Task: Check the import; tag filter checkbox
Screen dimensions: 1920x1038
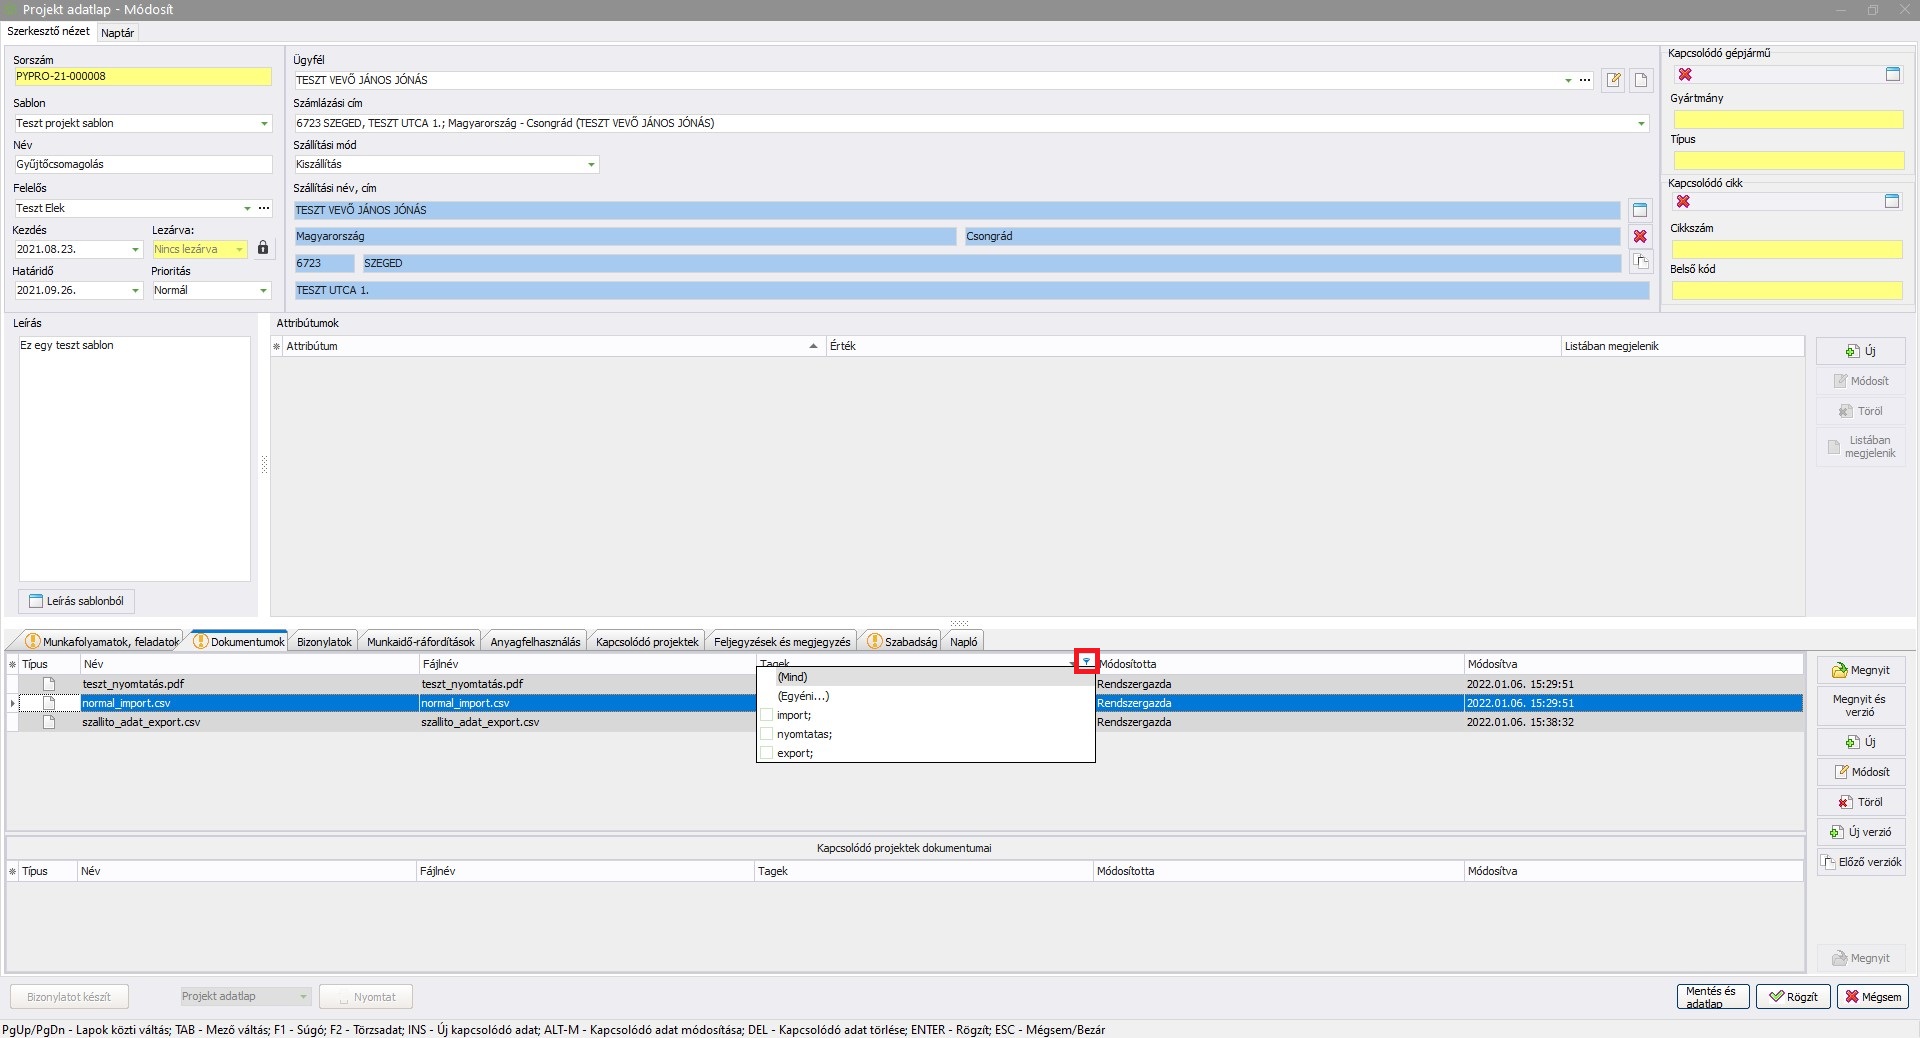Action: pos(767,715)
